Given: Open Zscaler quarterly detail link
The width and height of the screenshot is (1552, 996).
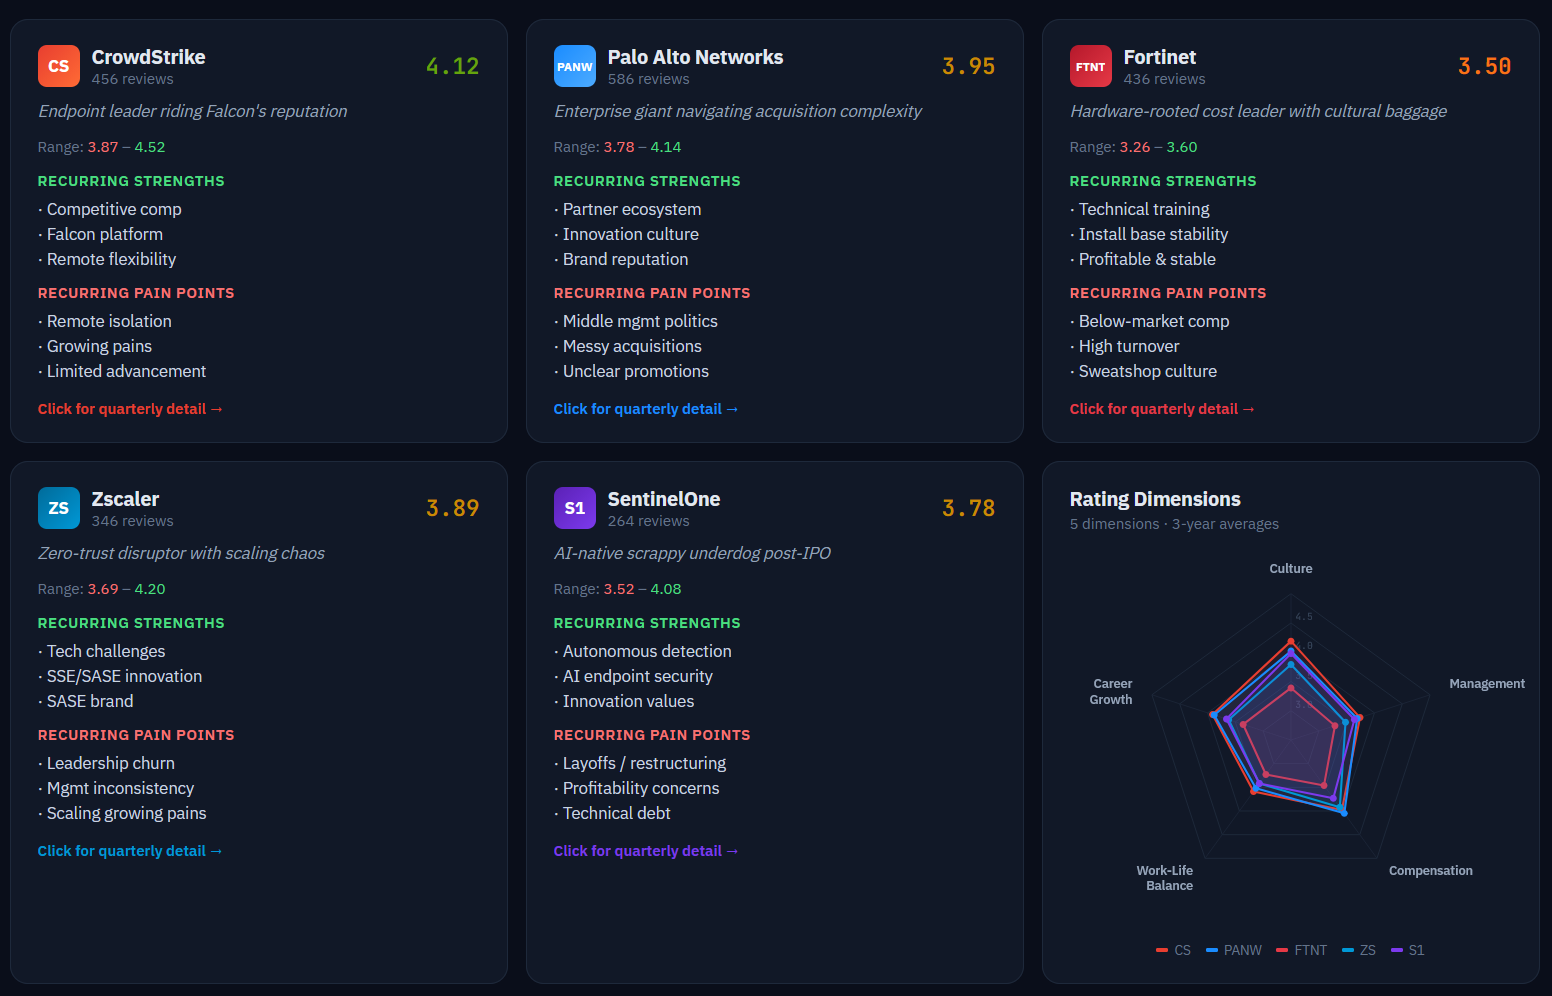Looking at the screenshot, I should point(130,851).
